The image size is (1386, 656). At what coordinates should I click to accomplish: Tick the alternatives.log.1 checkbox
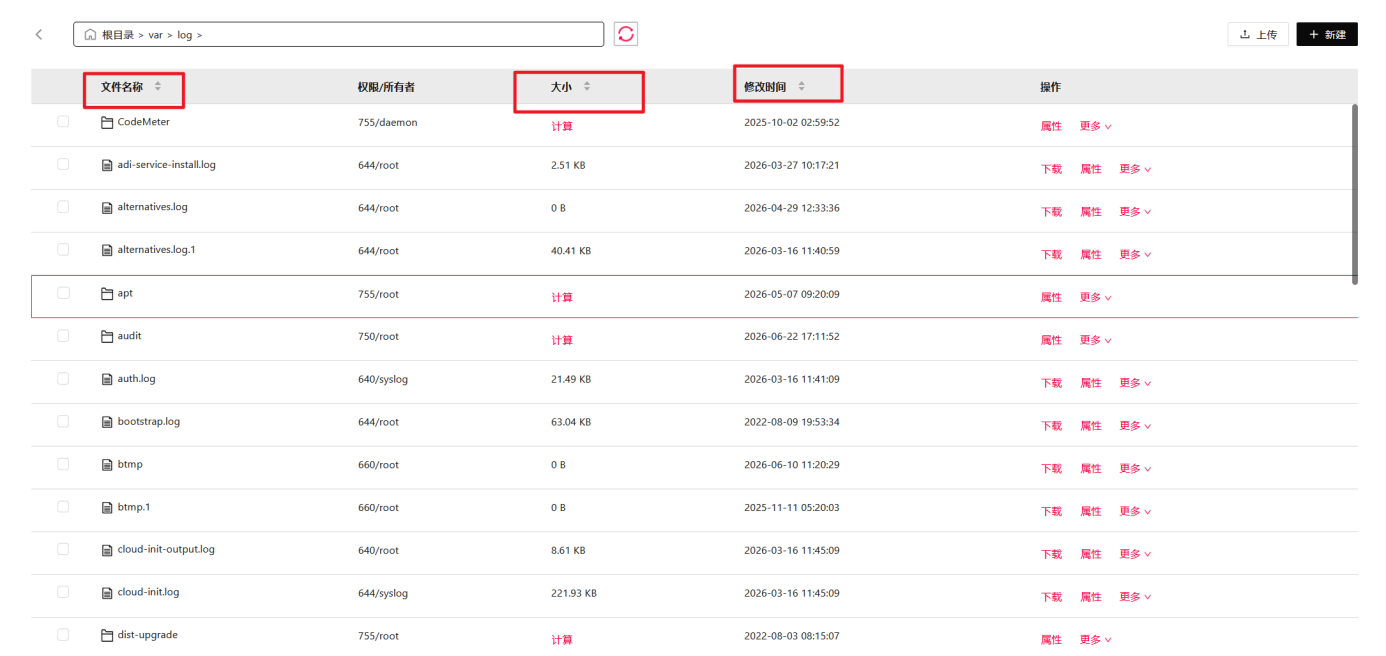(63, 250)
